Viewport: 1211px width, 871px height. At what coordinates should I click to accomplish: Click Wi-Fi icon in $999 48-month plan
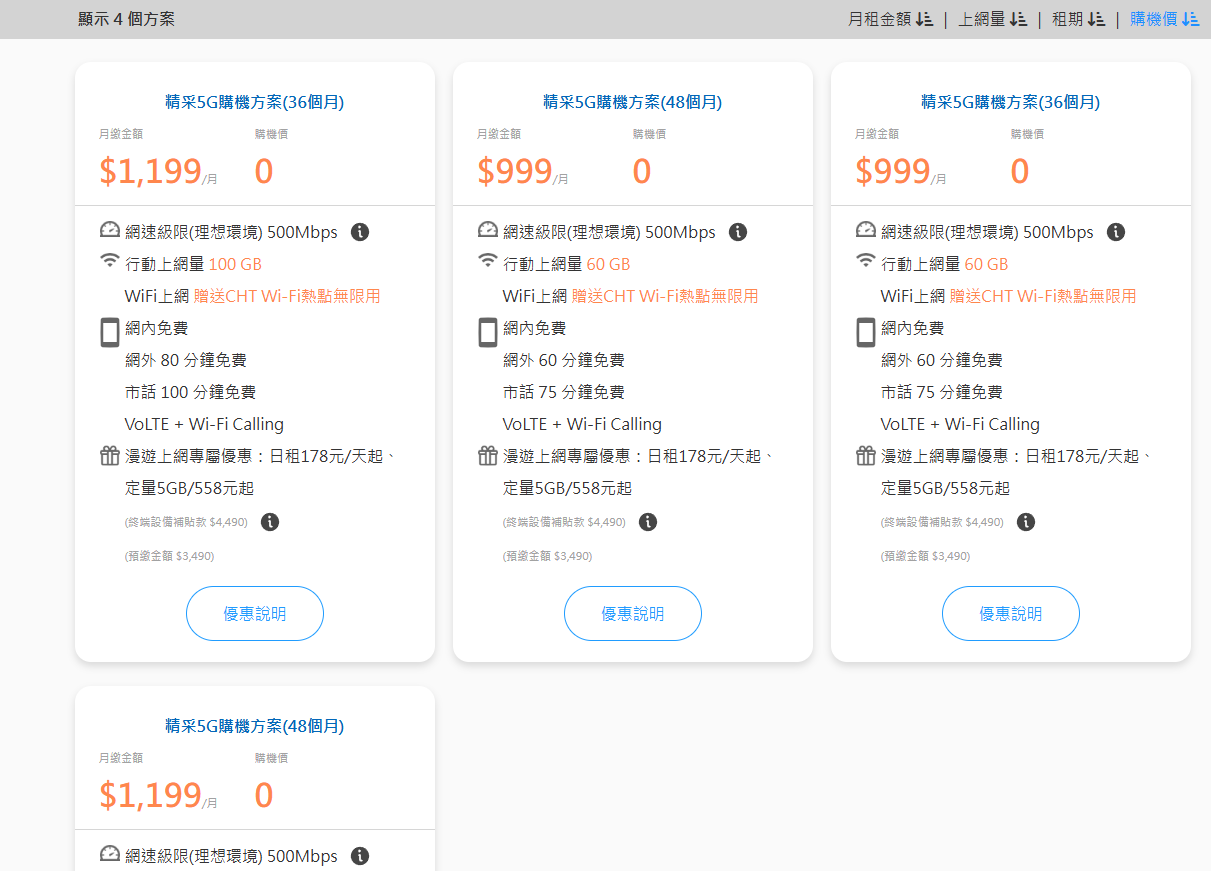[488, 261]
